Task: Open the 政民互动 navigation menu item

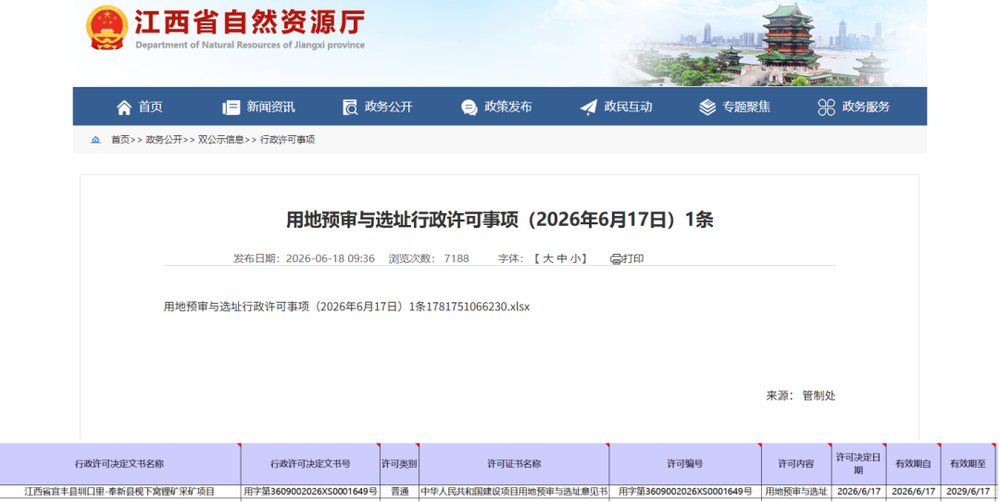Action: pos(628,107)
